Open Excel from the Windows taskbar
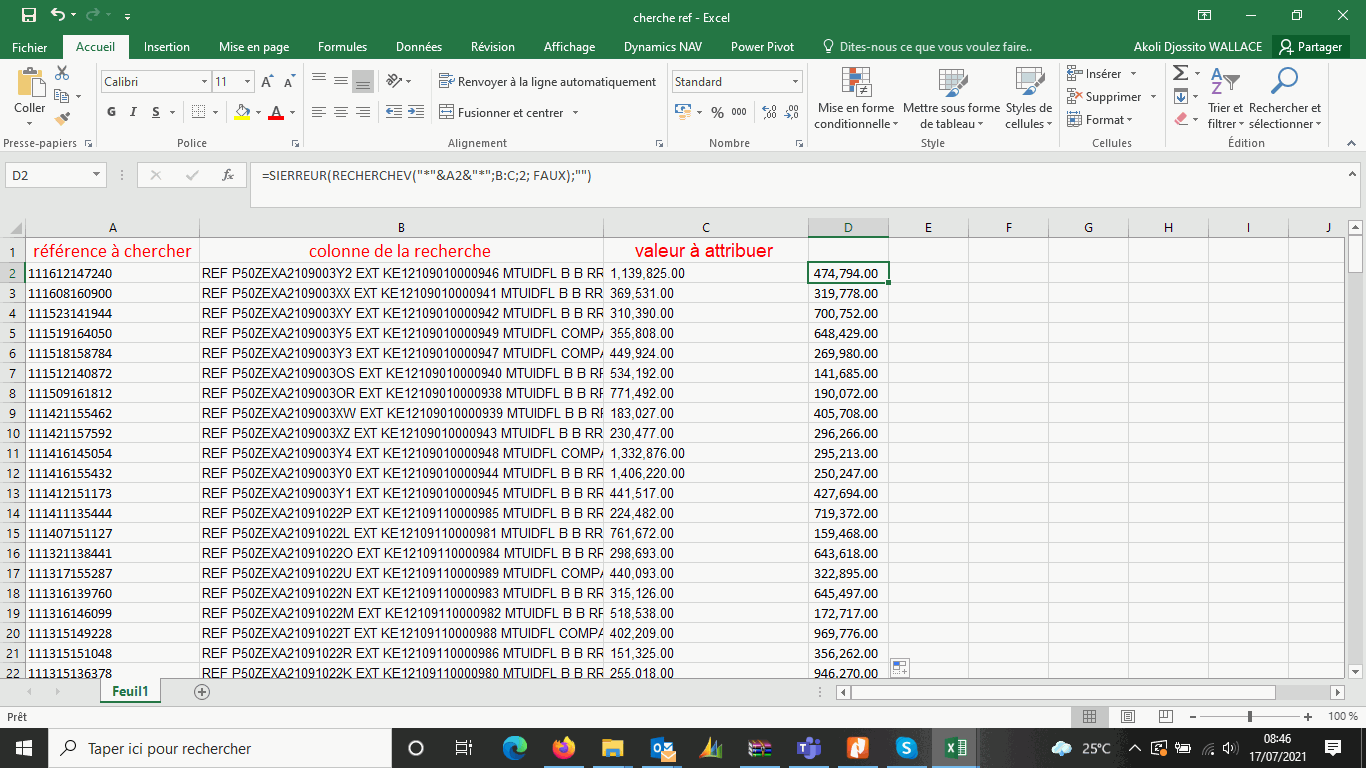The height and width of the screenshot is (768, 1366). click(955, 748)
